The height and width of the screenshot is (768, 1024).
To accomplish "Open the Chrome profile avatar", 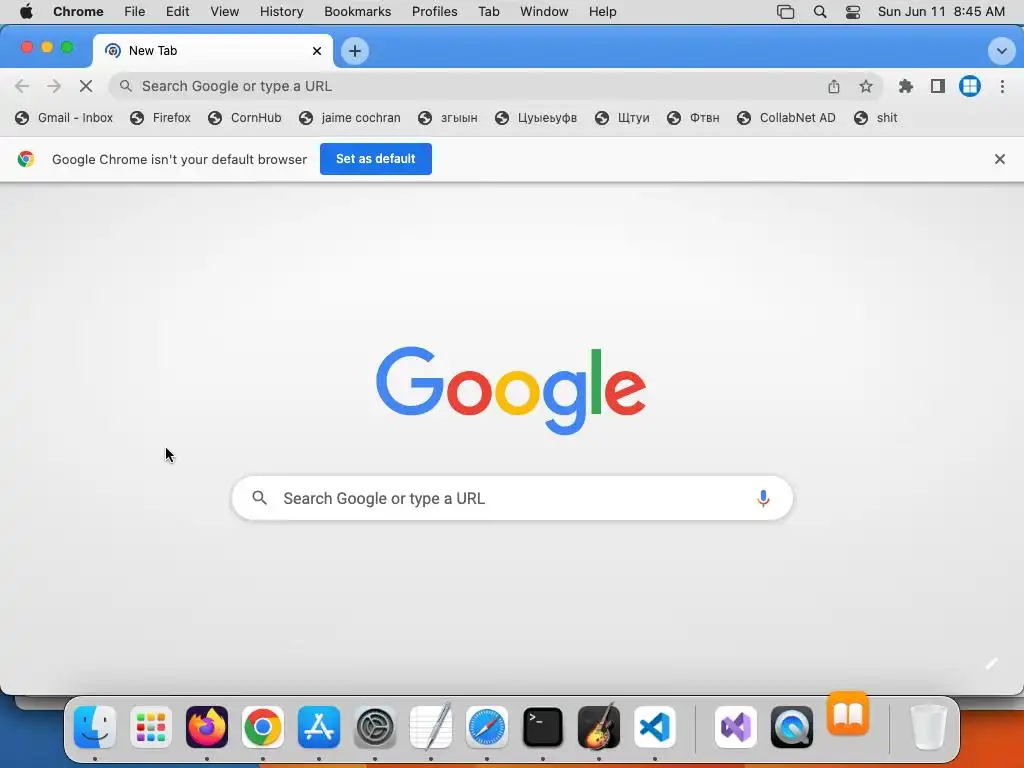I will 970,86.
